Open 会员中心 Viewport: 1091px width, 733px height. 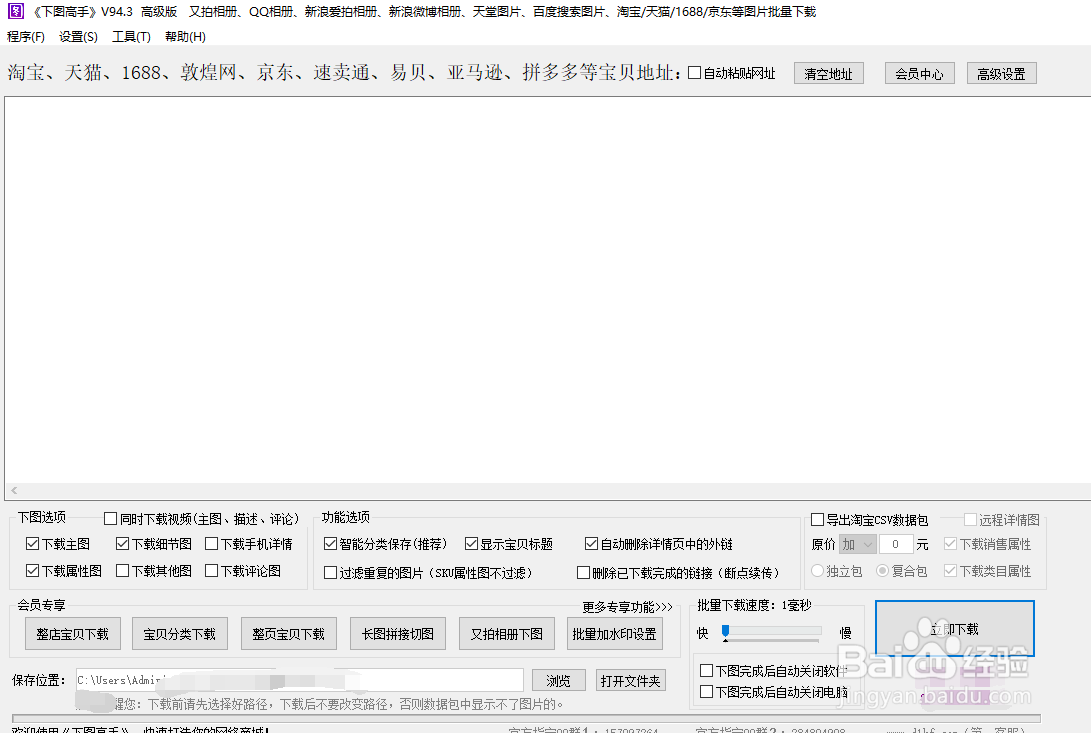tap(919, 73)
